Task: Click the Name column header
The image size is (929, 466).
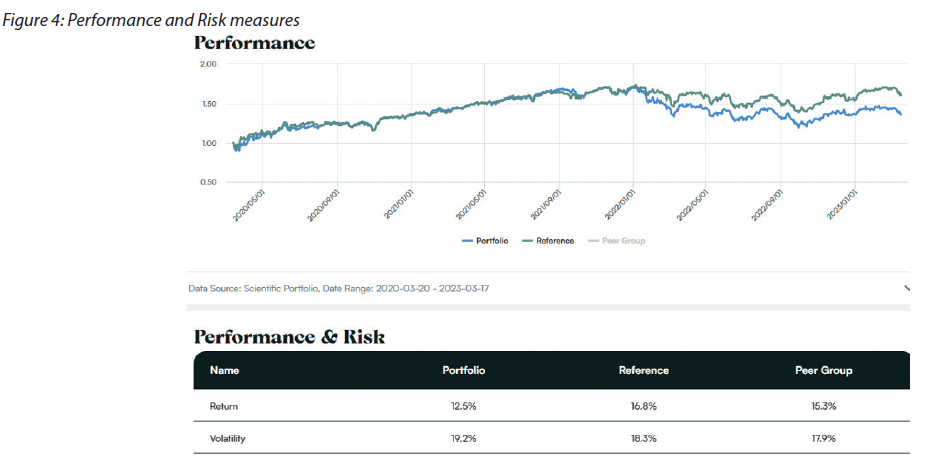Action: pyautogui.click(x=224, y=371)
